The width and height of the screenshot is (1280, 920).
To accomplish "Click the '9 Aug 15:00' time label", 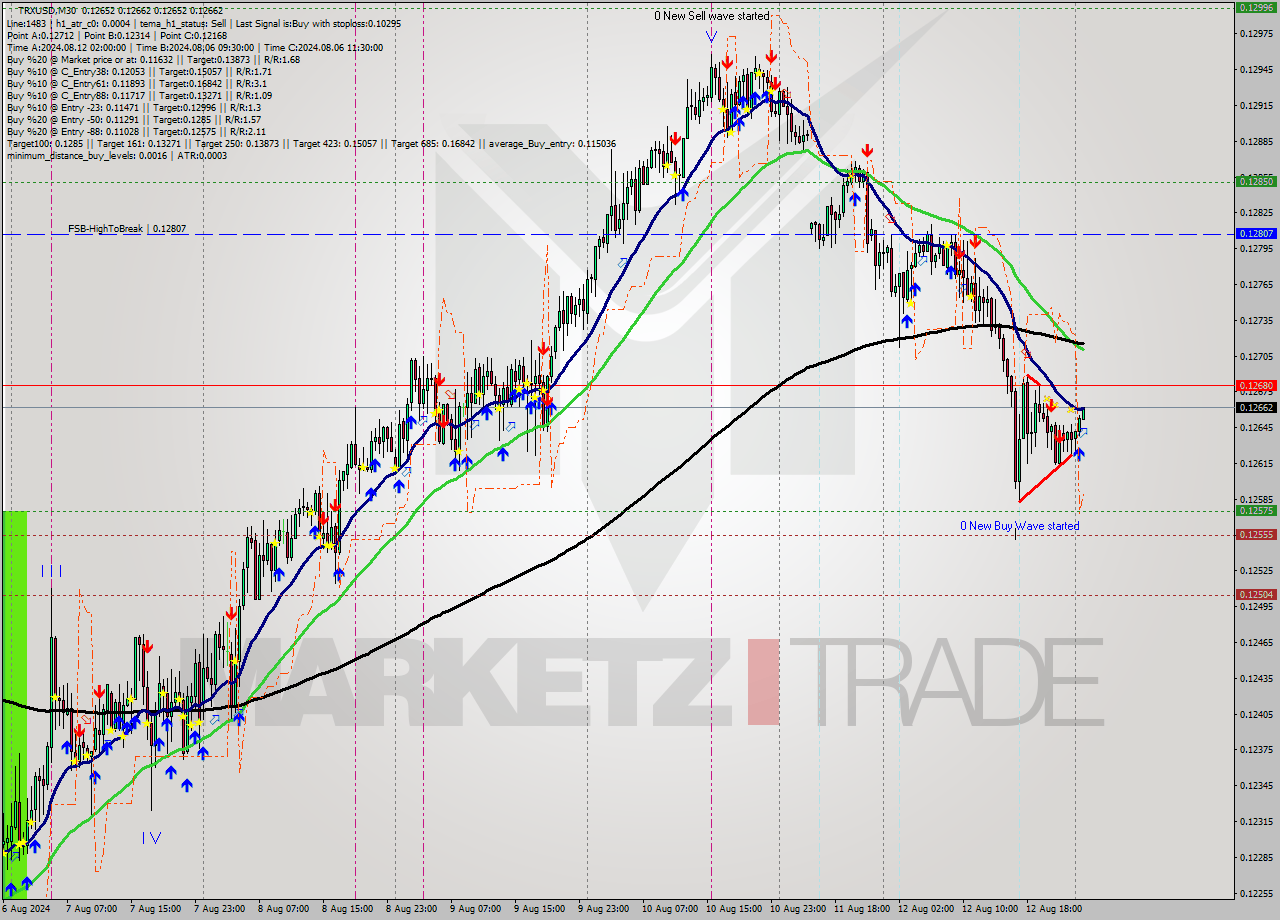I will 540,909.
